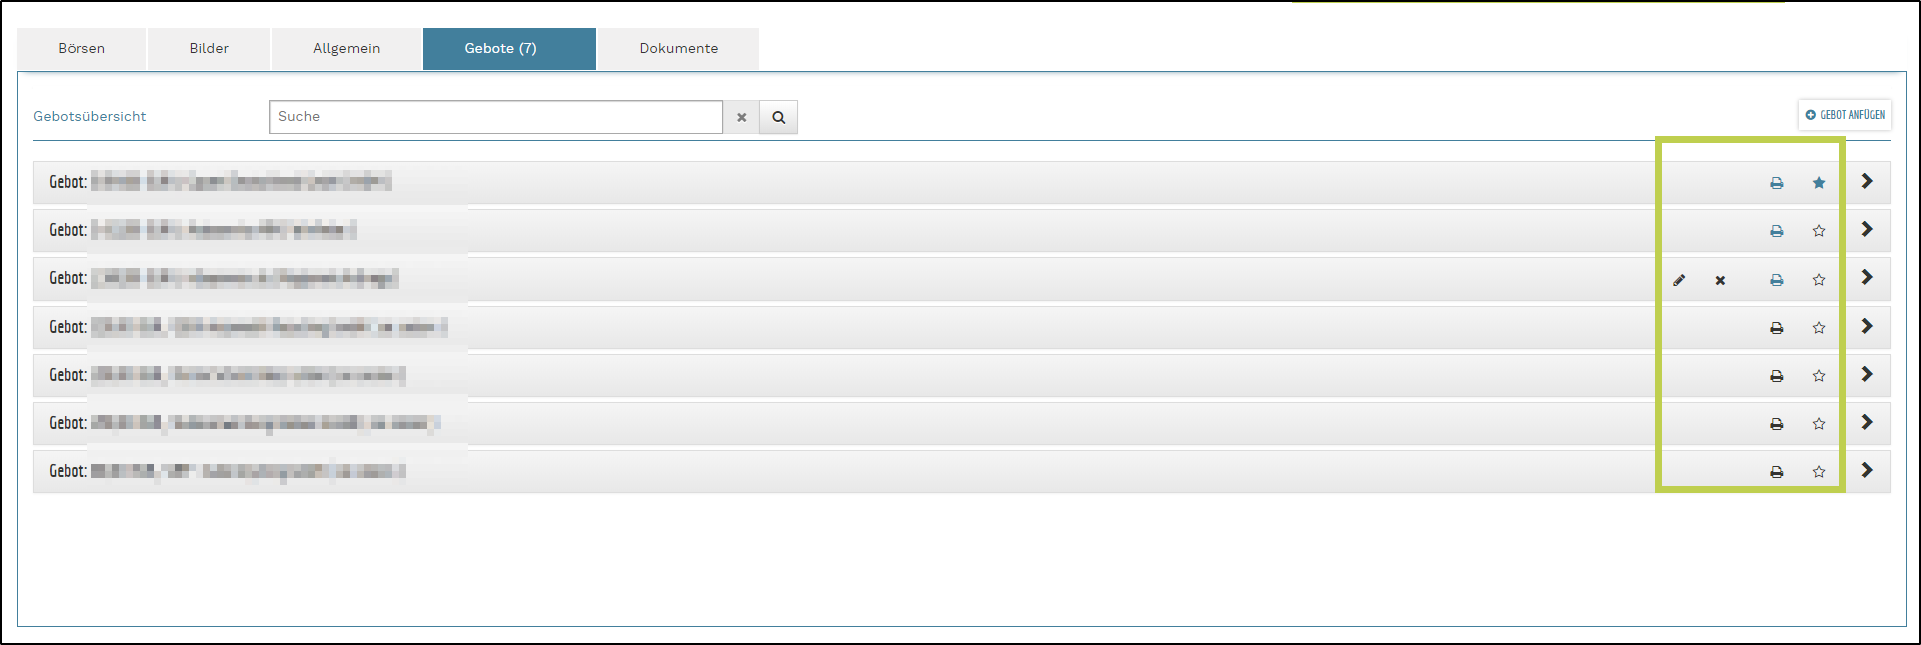Screen dimensions: 1921x645
Task: Click the printer icon in the second bid row
Action: click(1777, 231)
